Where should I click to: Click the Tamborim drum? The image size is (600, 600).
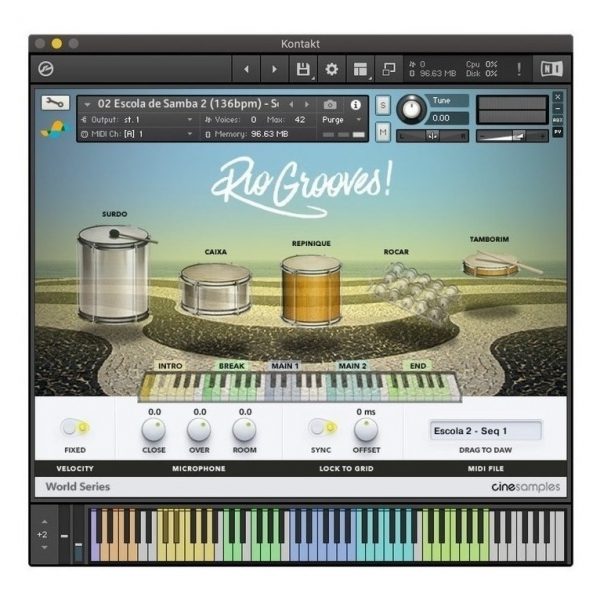coord(494,264)
